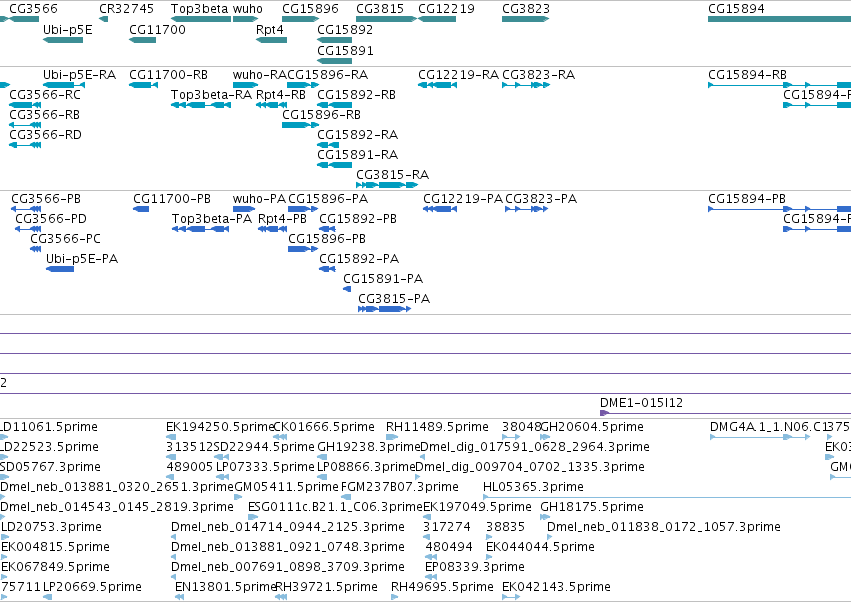This screenshot has height=602, width=851.
Task: Click the CG3823 gene label
Action: point(526,9)
